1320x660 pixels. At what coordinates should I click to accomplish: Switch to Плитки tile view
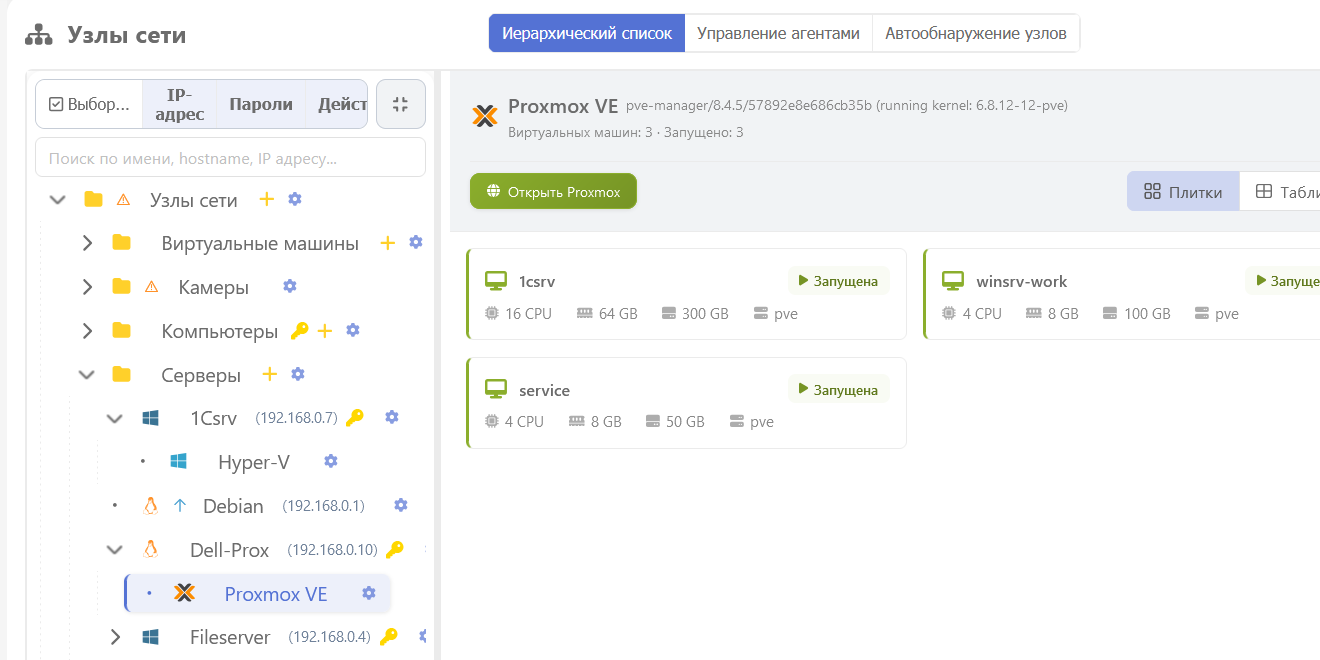(x=1183, y=192)
